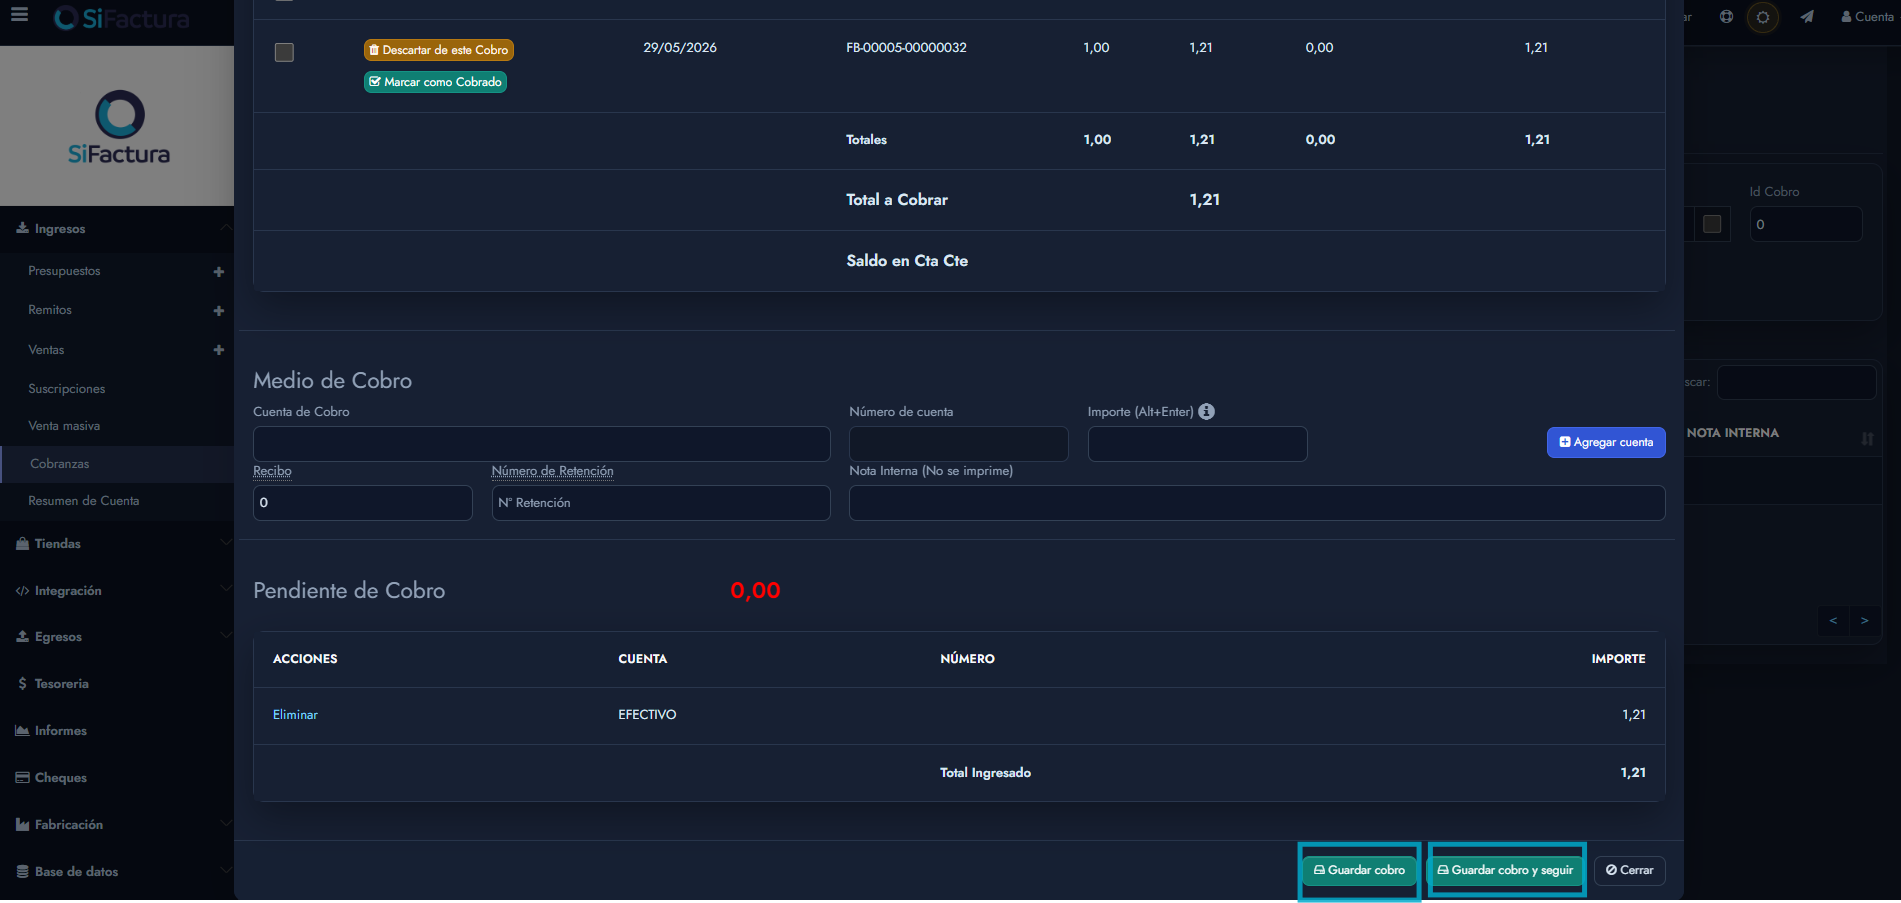
Task: Click the Importe info icon
Action: click(x=1206, y=411)
